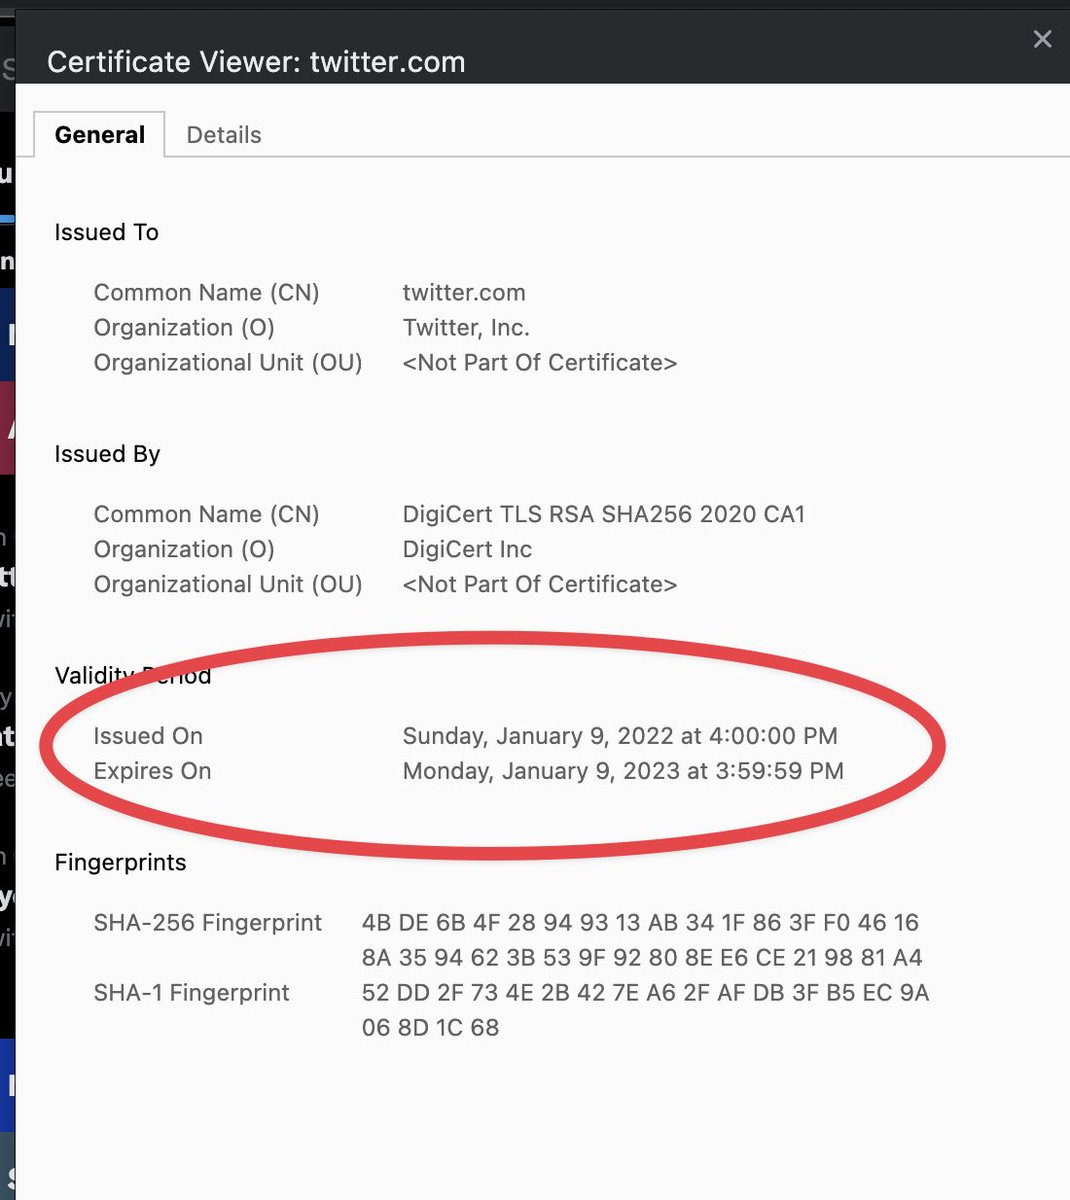This screenshot has width=1070, height=1200.
Task: Click the SHA-256 fingerprint second line
Action: click(642, 957)
